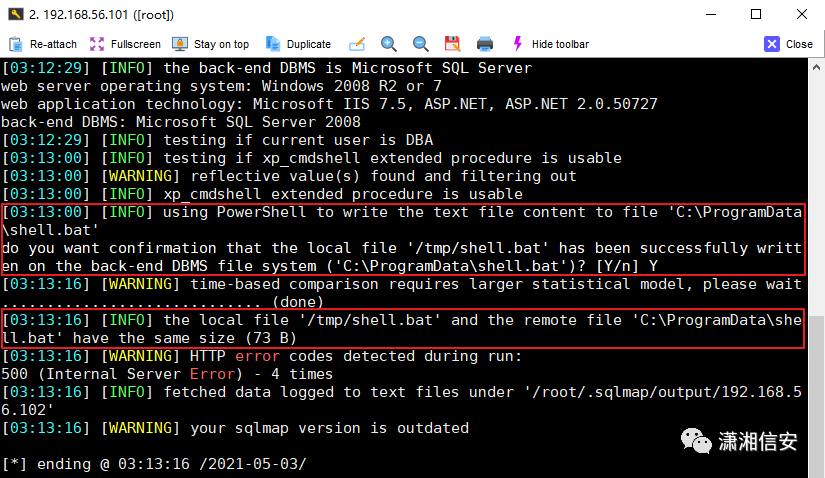Maximize the terminal window
This screenshot has height=478, width=825.
click(x=756, y=14)
